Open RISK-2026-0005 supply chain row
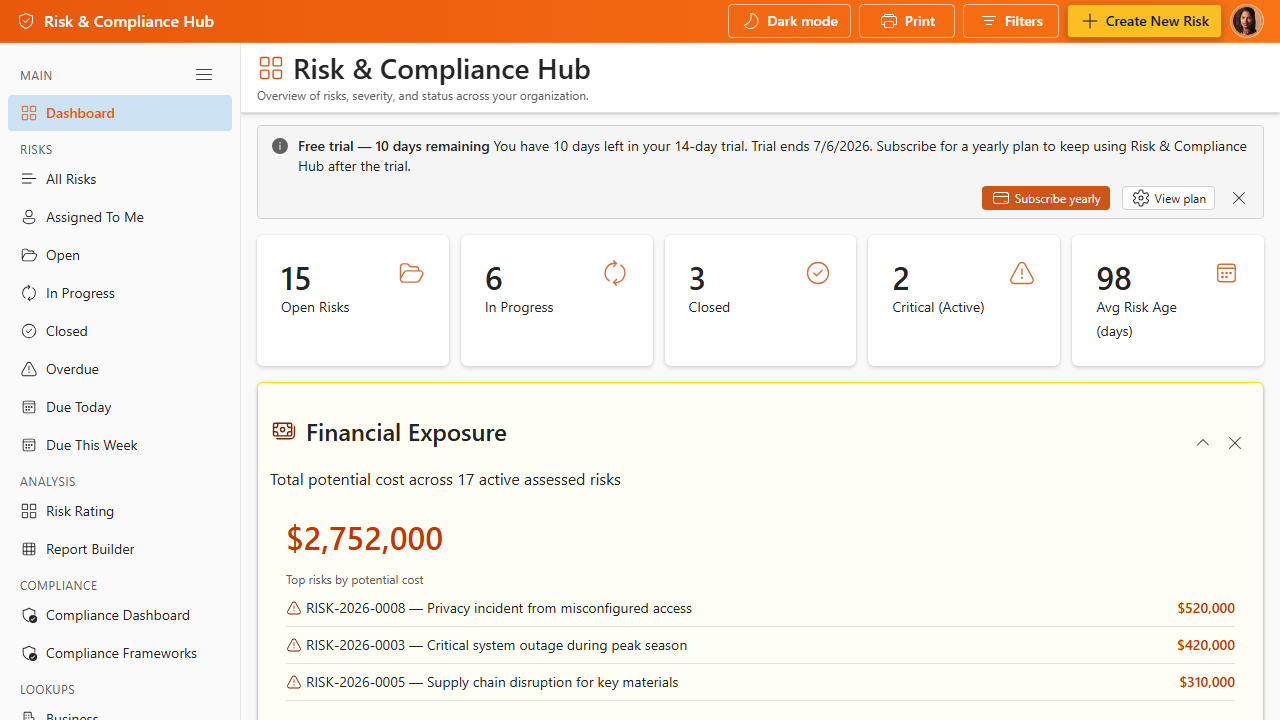 coord(760,682)
